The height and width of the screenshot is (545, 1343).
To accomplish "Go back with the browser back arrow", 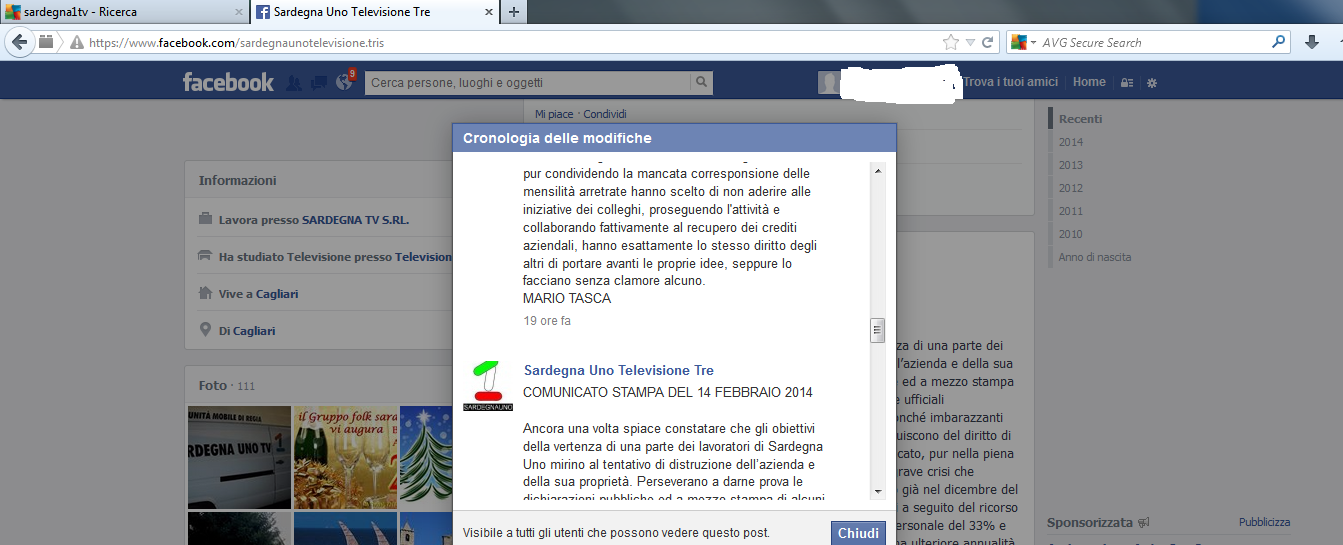I will [18, 42].
